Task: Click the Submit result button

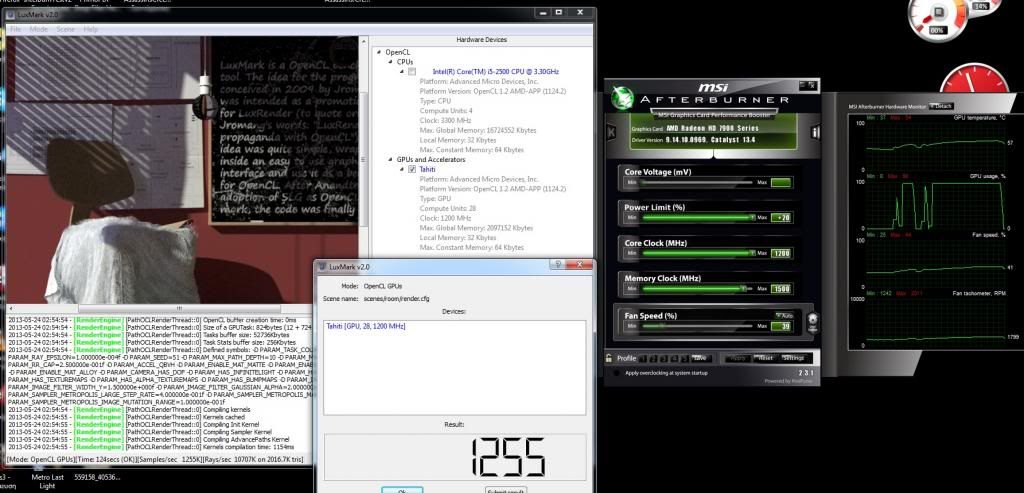Action: [507, 489]
